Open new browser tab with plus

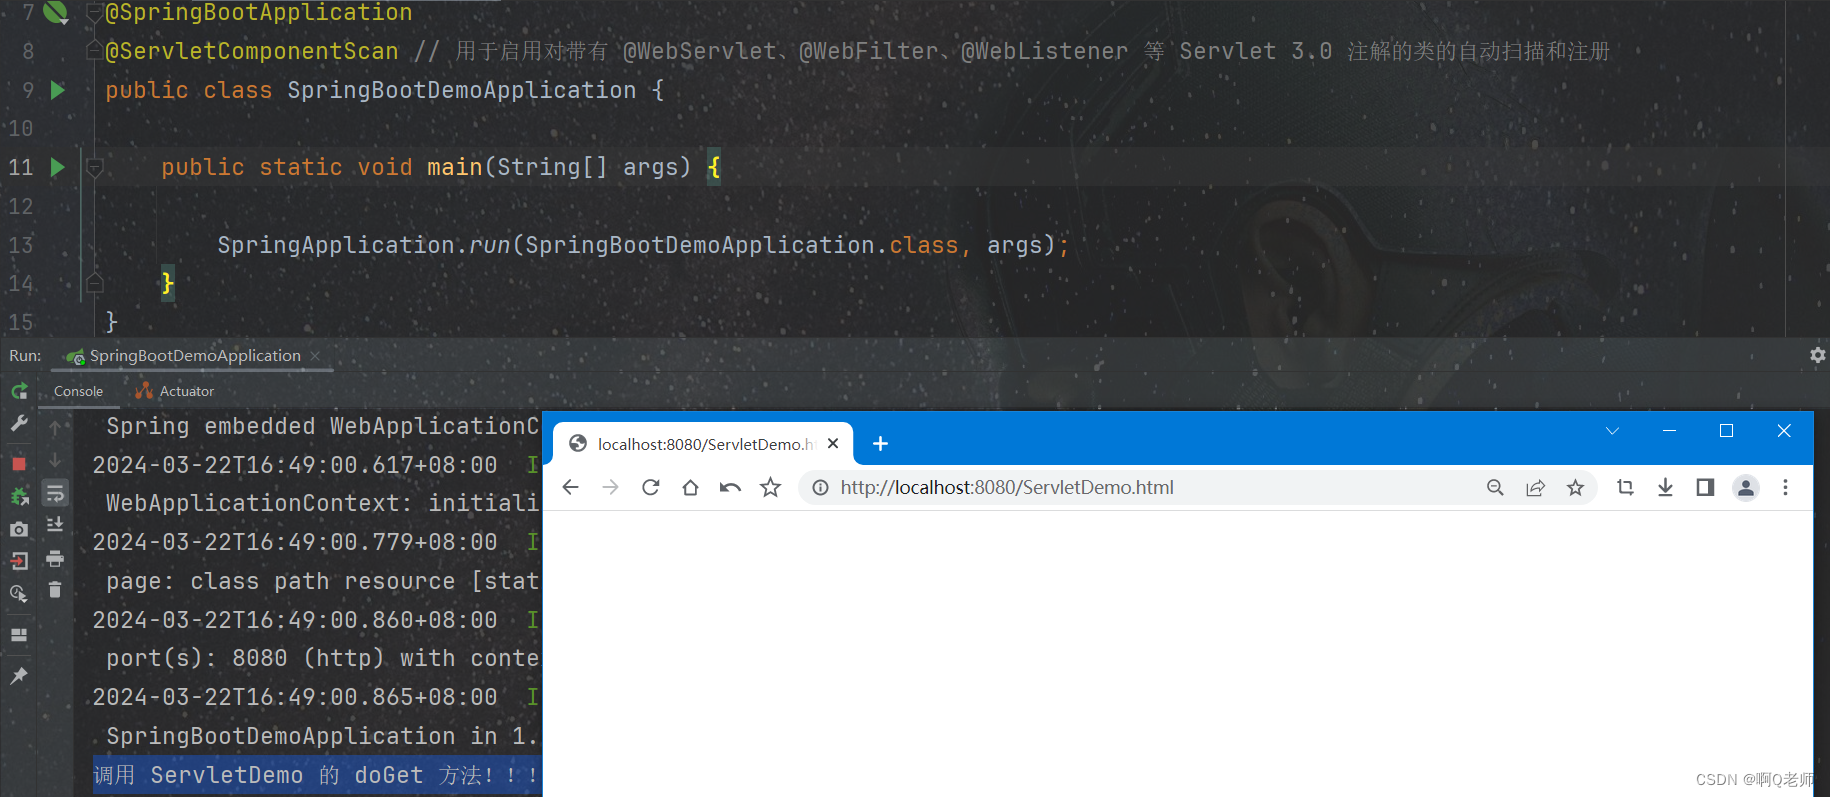coord(880,443)
